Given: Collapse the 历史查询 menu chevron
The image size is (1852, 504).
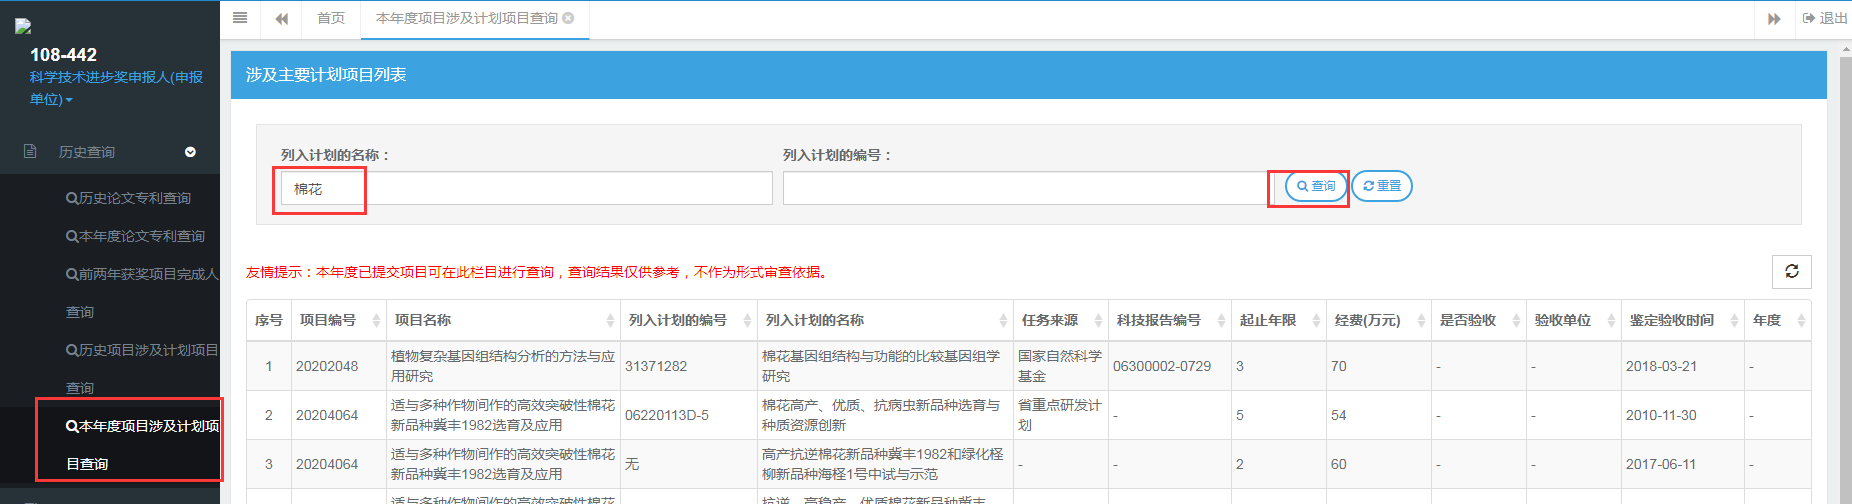Looking at the screenshot, I should (x=190, y=152).
